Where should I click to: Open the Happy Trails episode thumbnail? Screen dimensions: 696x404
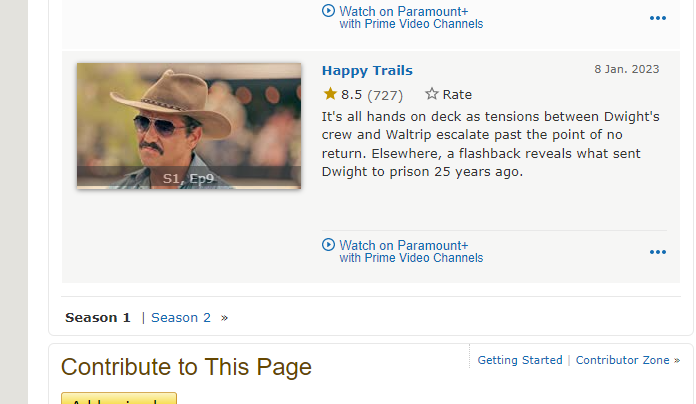pyautogui.click(x=188, y=126)
